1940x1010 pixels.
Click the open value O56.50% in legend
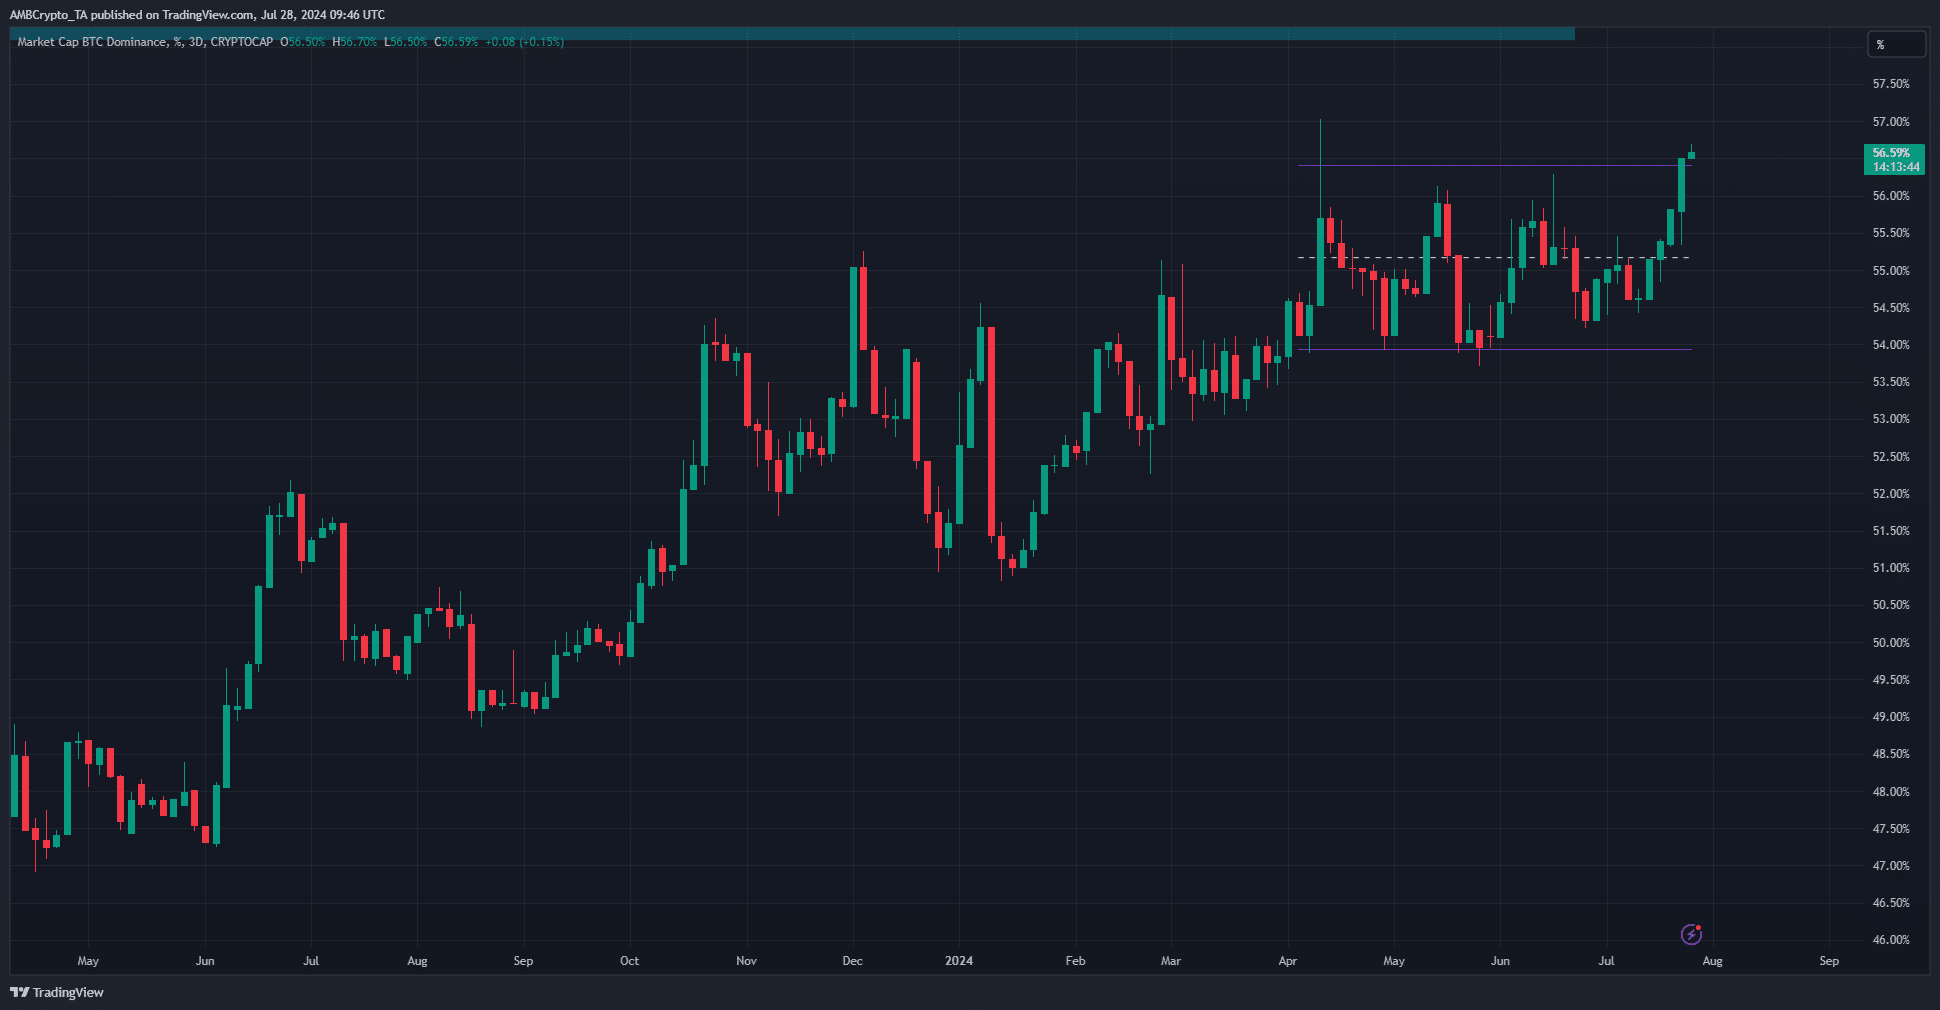point(302,42)
